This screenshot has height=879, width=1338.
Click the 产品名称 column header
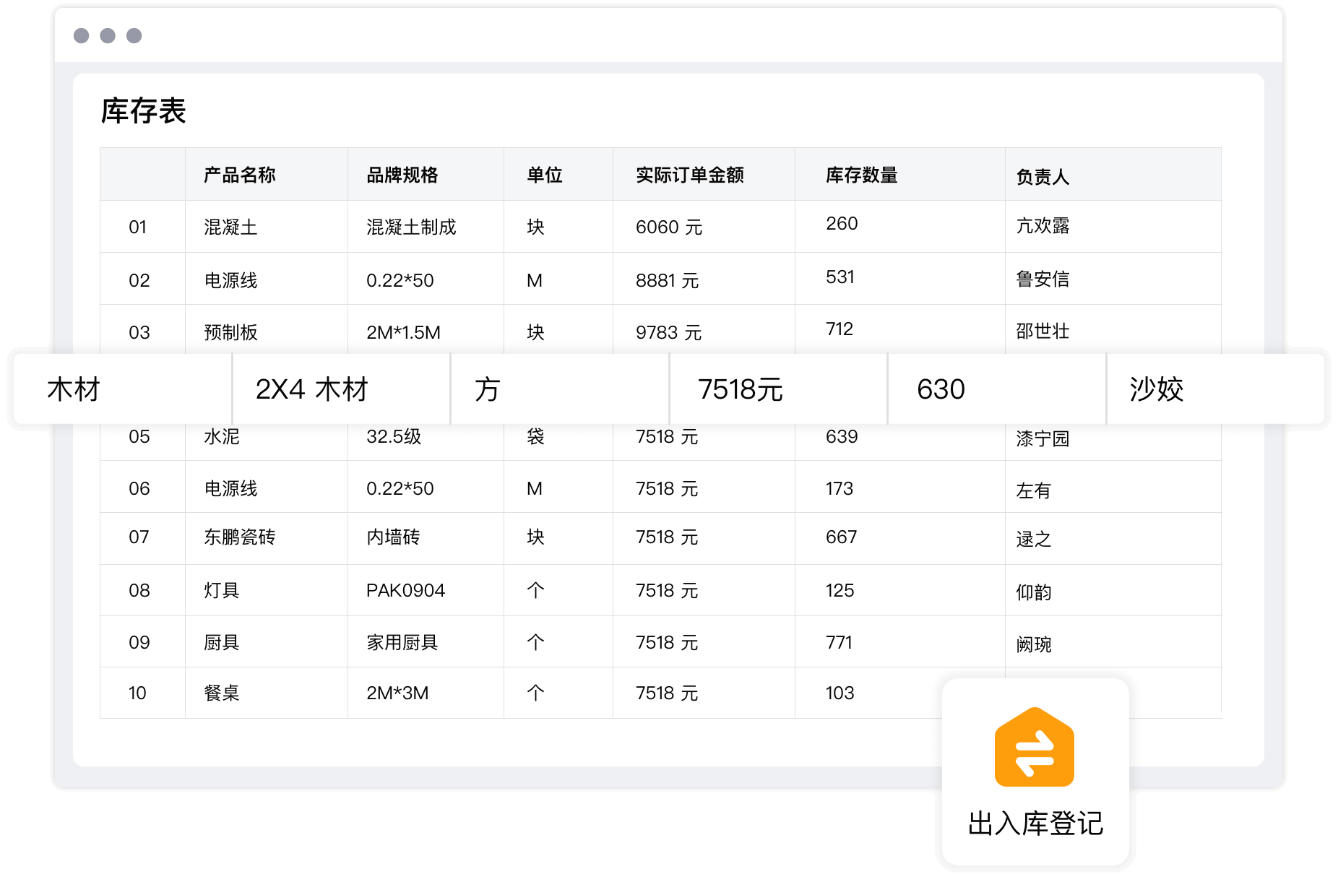click(239, 175)
